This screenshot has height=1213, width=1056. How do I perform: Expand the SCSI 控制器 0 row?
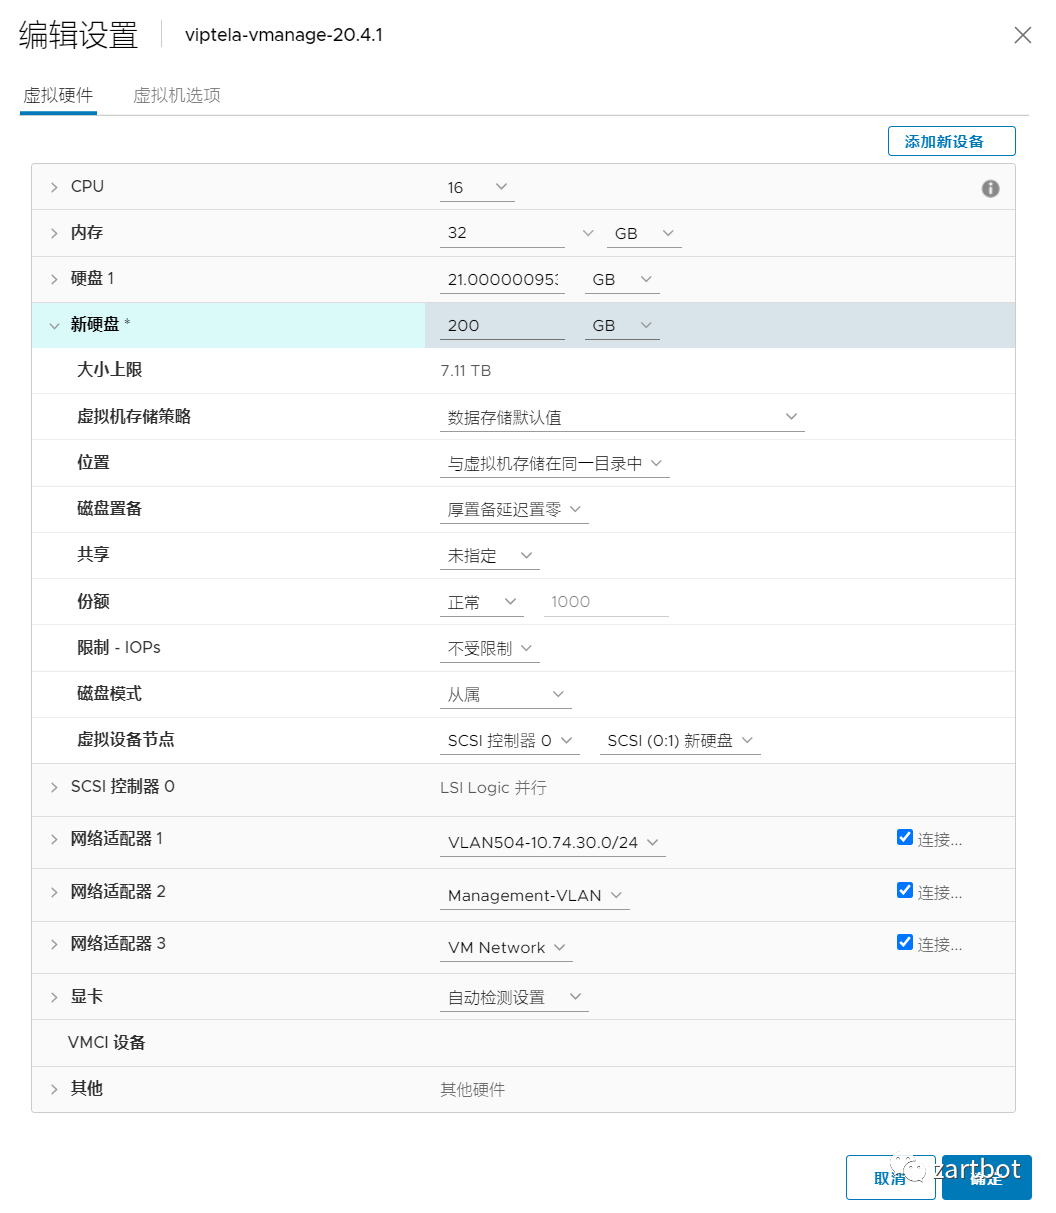coord(54,787)
